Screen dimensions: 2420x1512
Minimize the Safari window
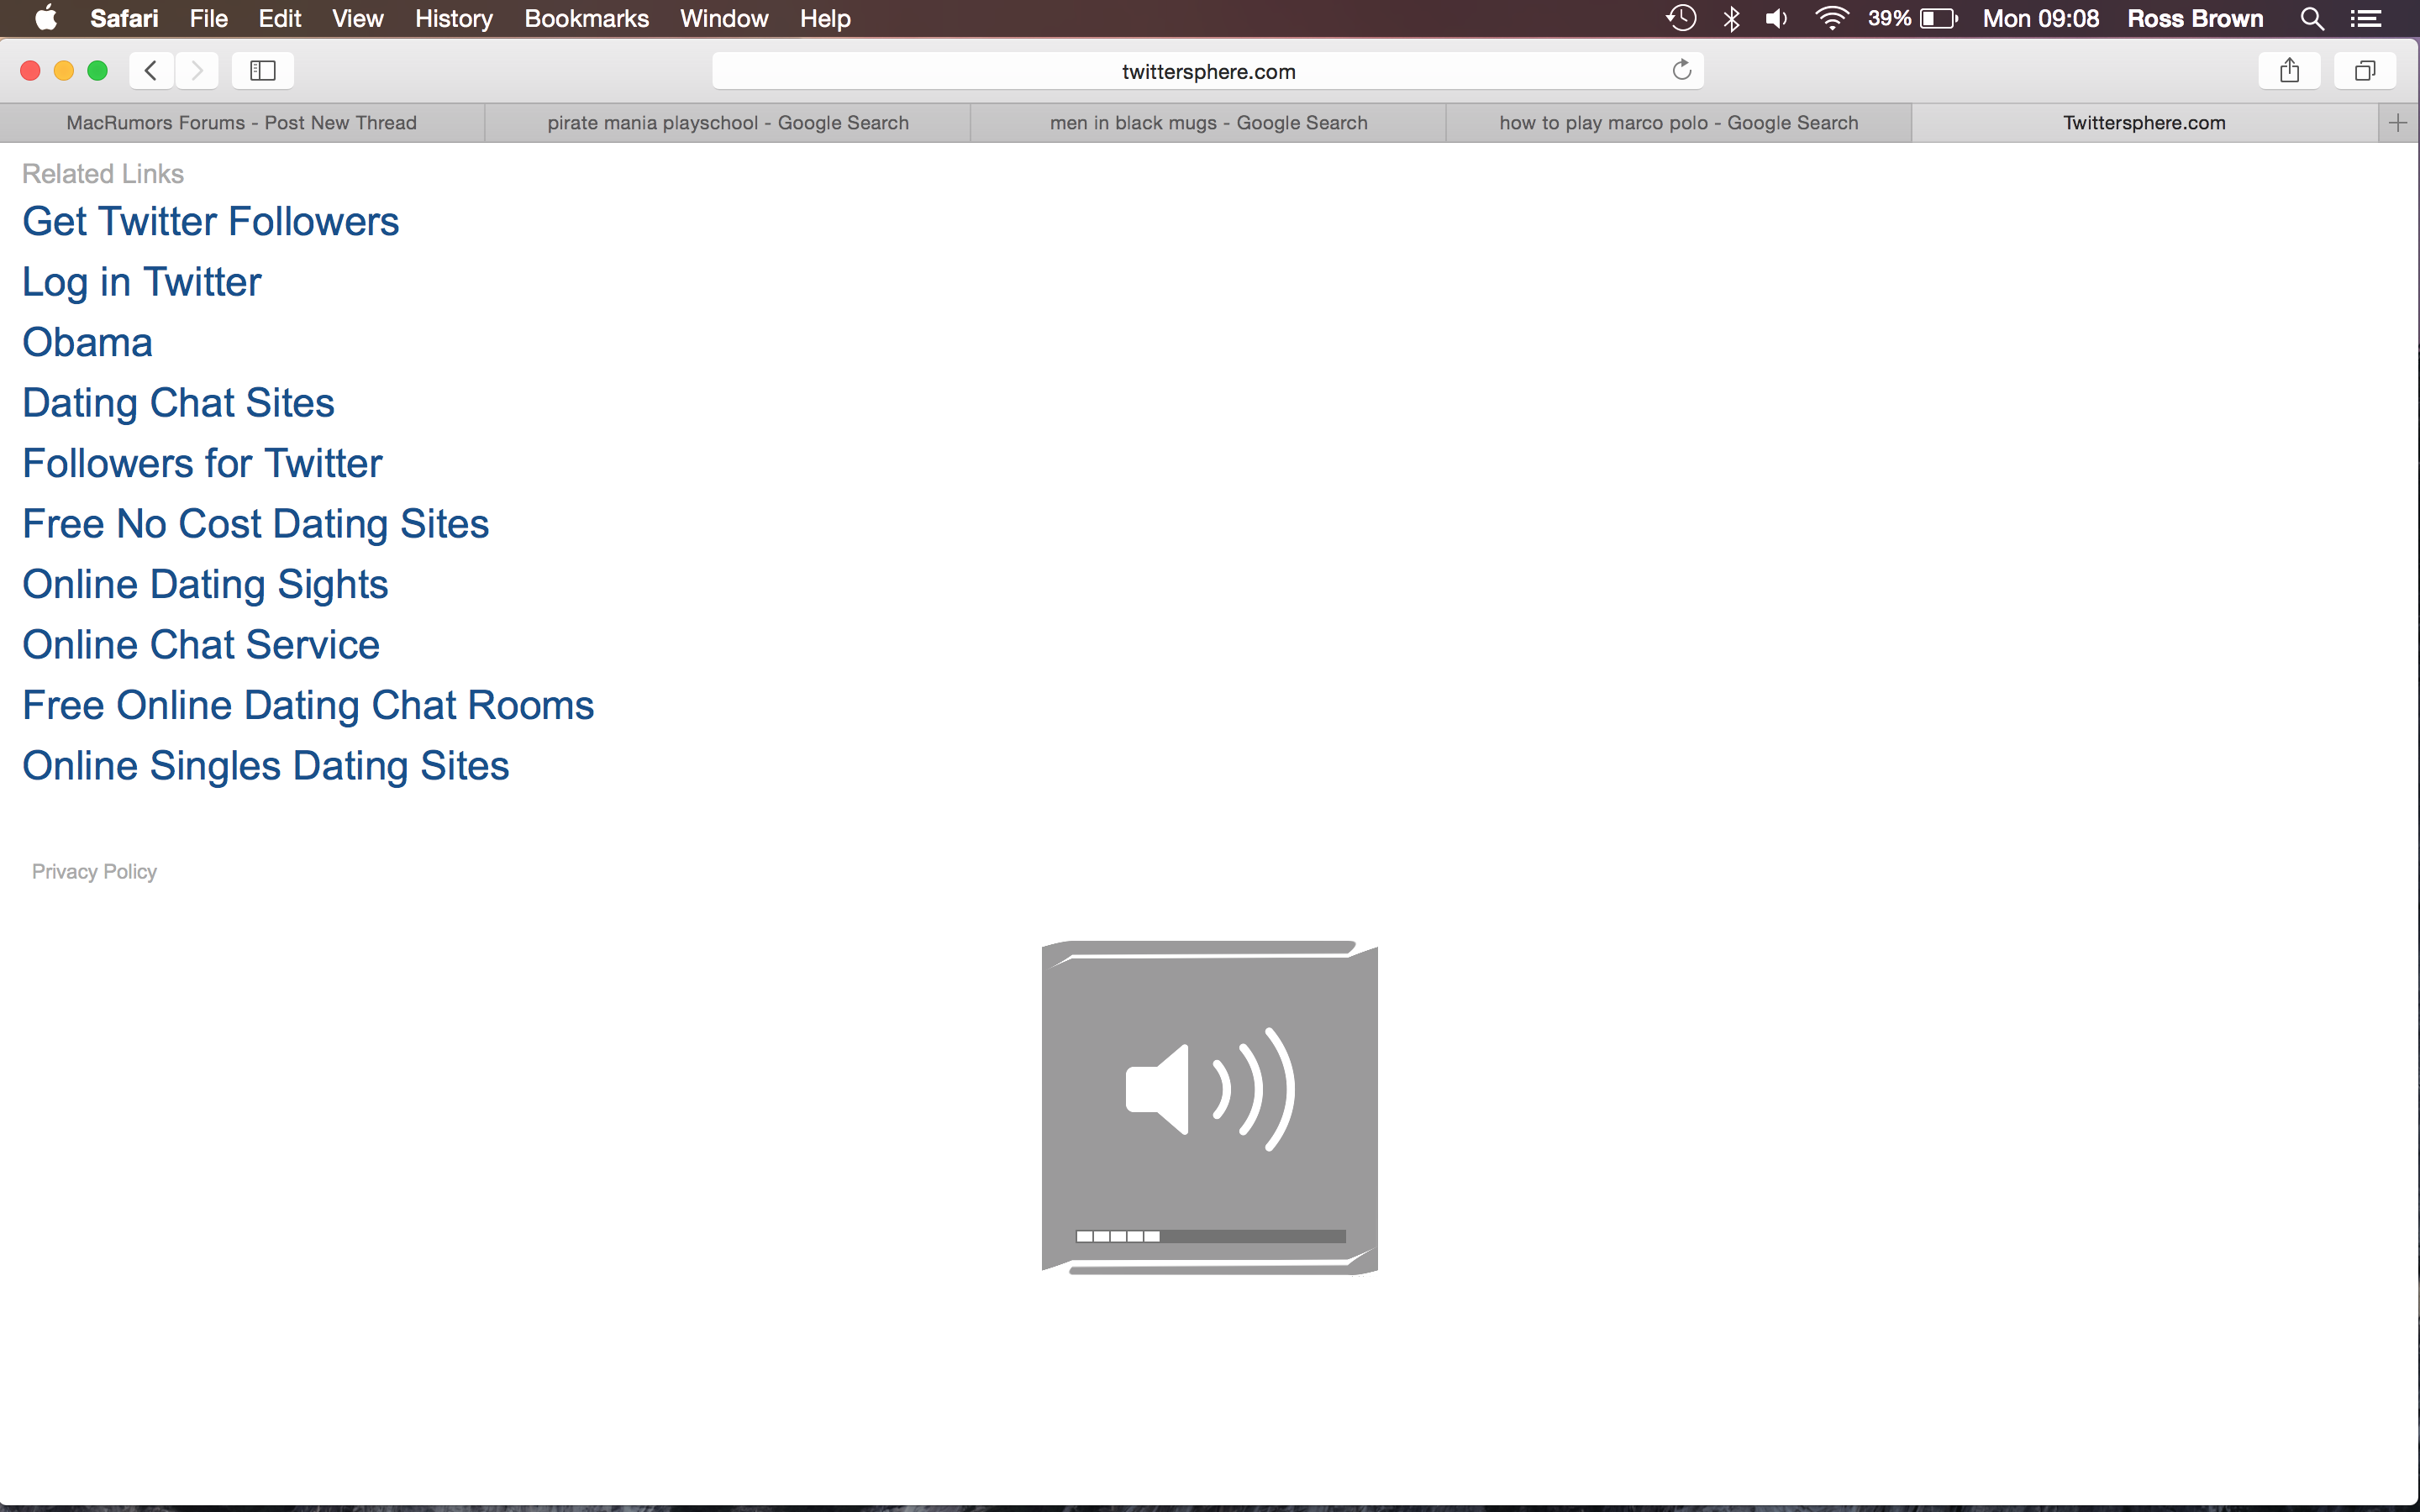[64, 70]
